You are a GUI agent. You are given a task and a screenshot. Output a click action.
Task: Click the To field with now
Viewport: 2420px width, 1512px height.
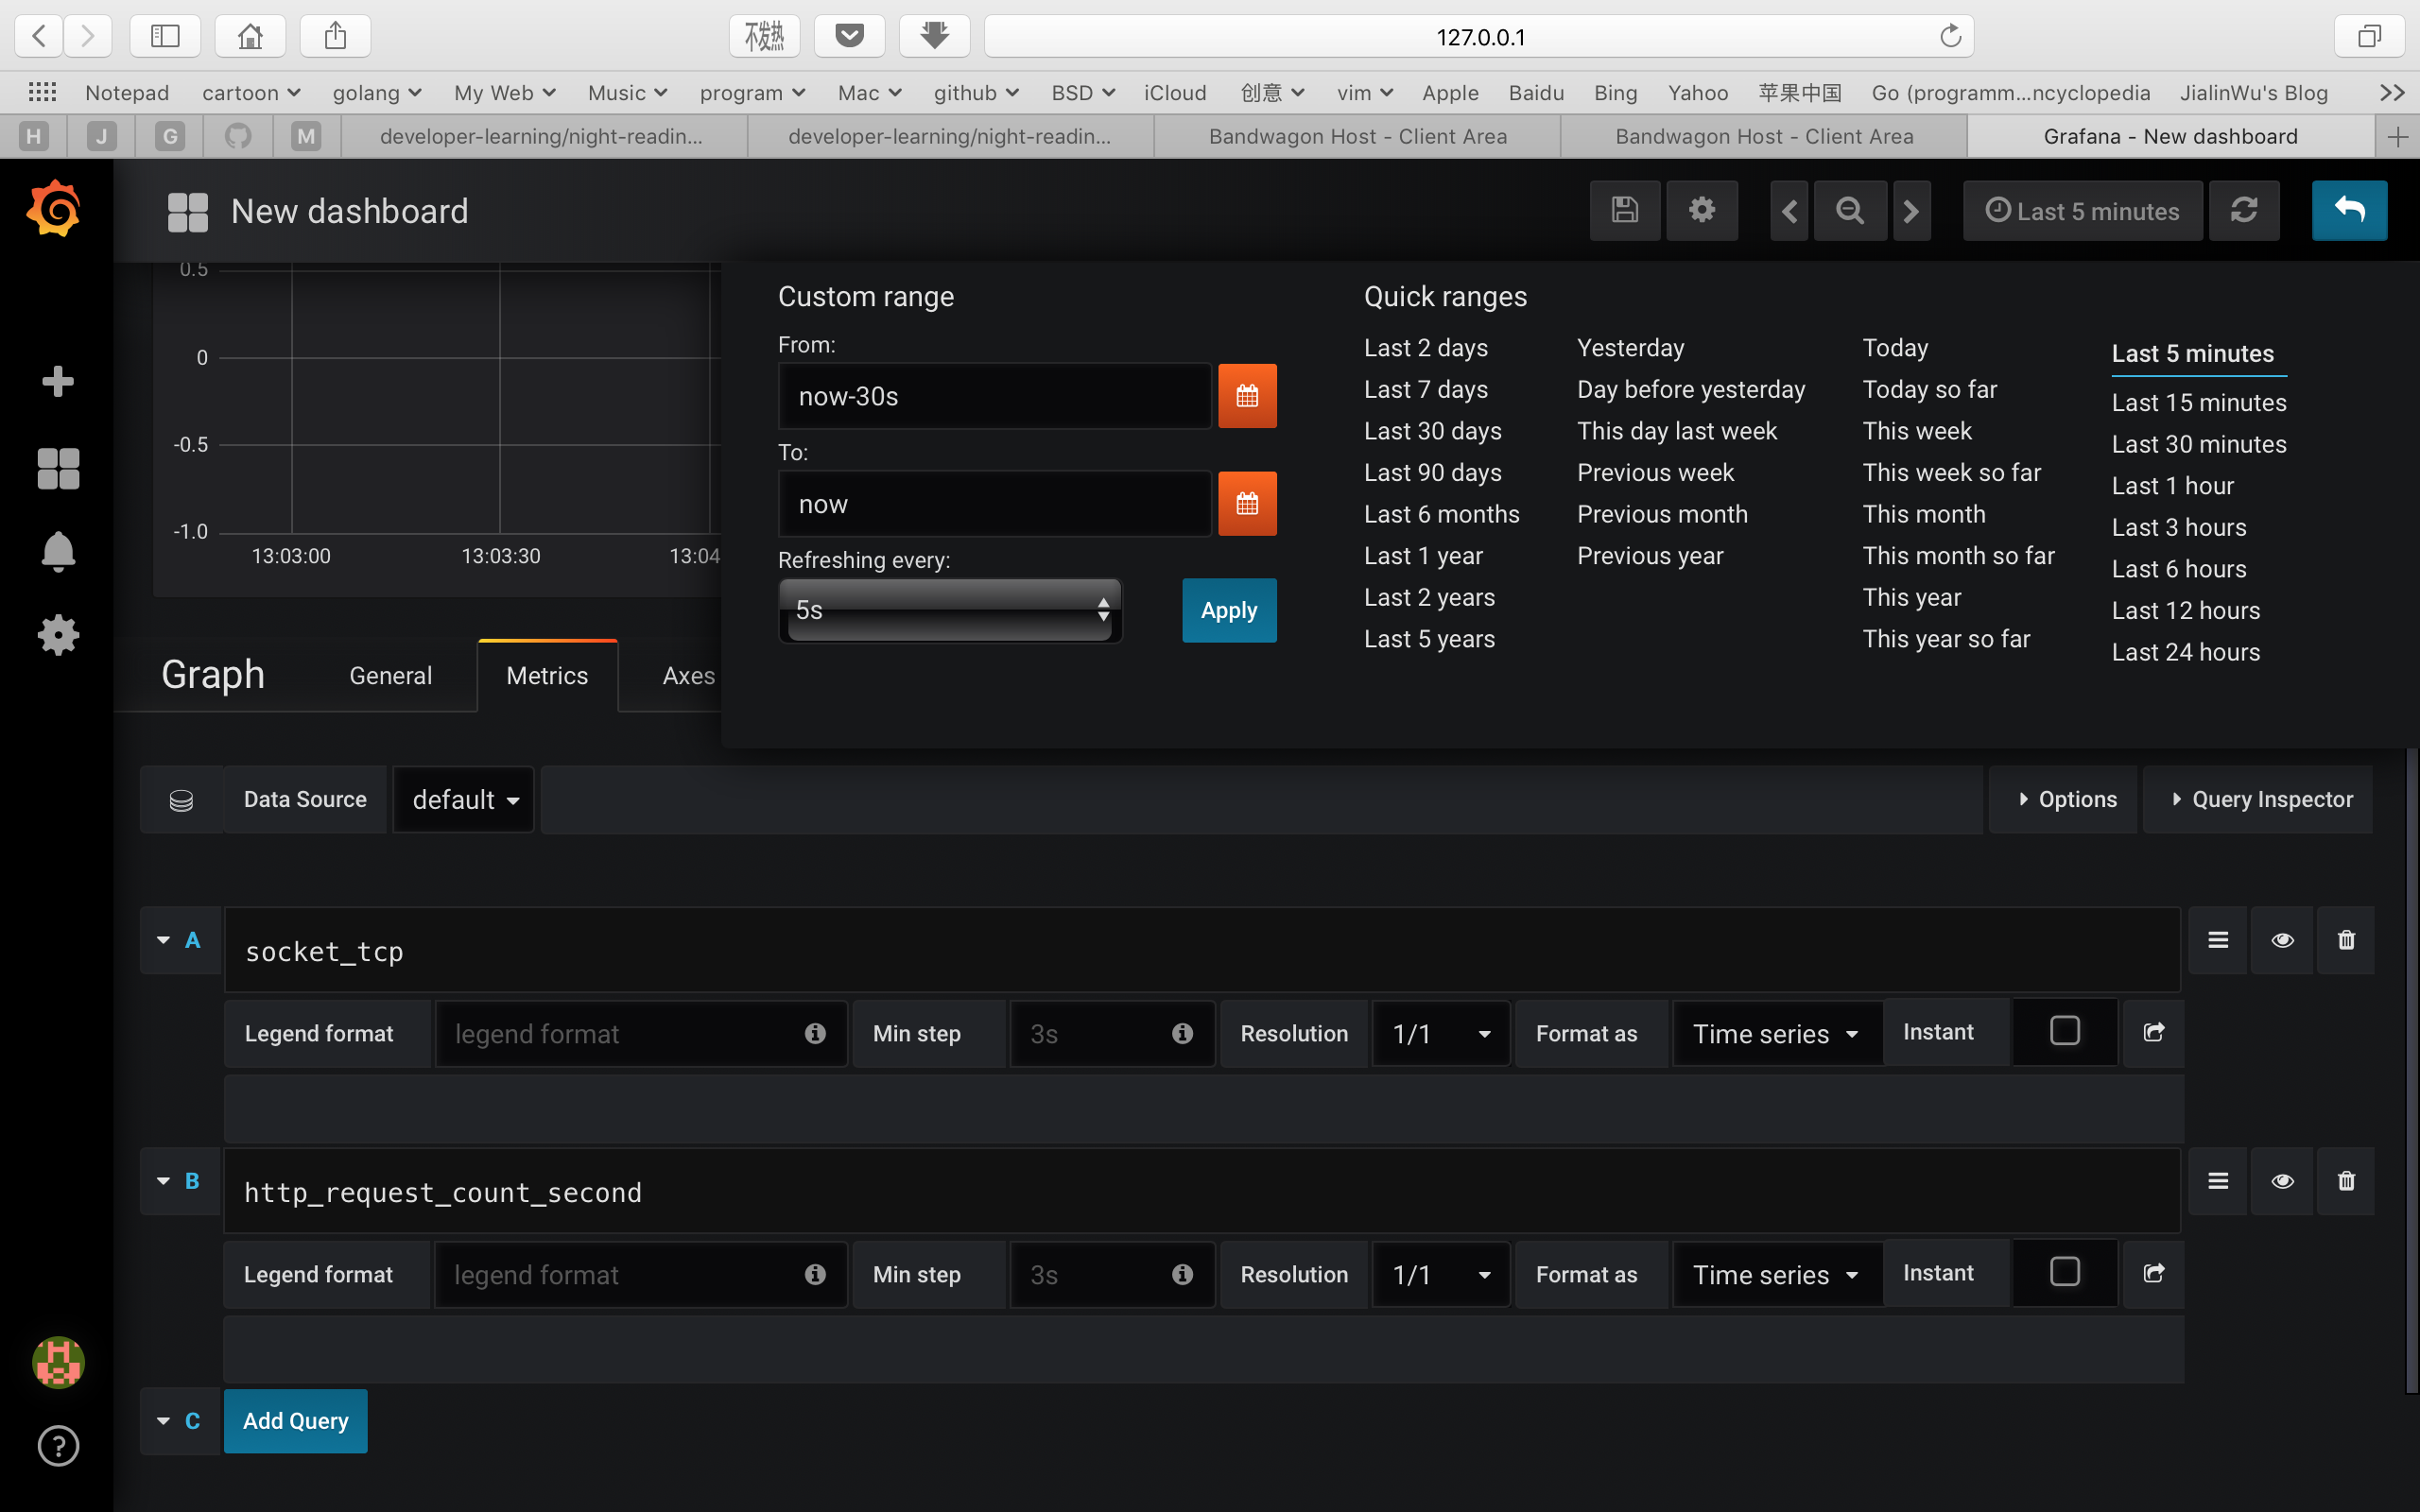click(x=994, y=503)
